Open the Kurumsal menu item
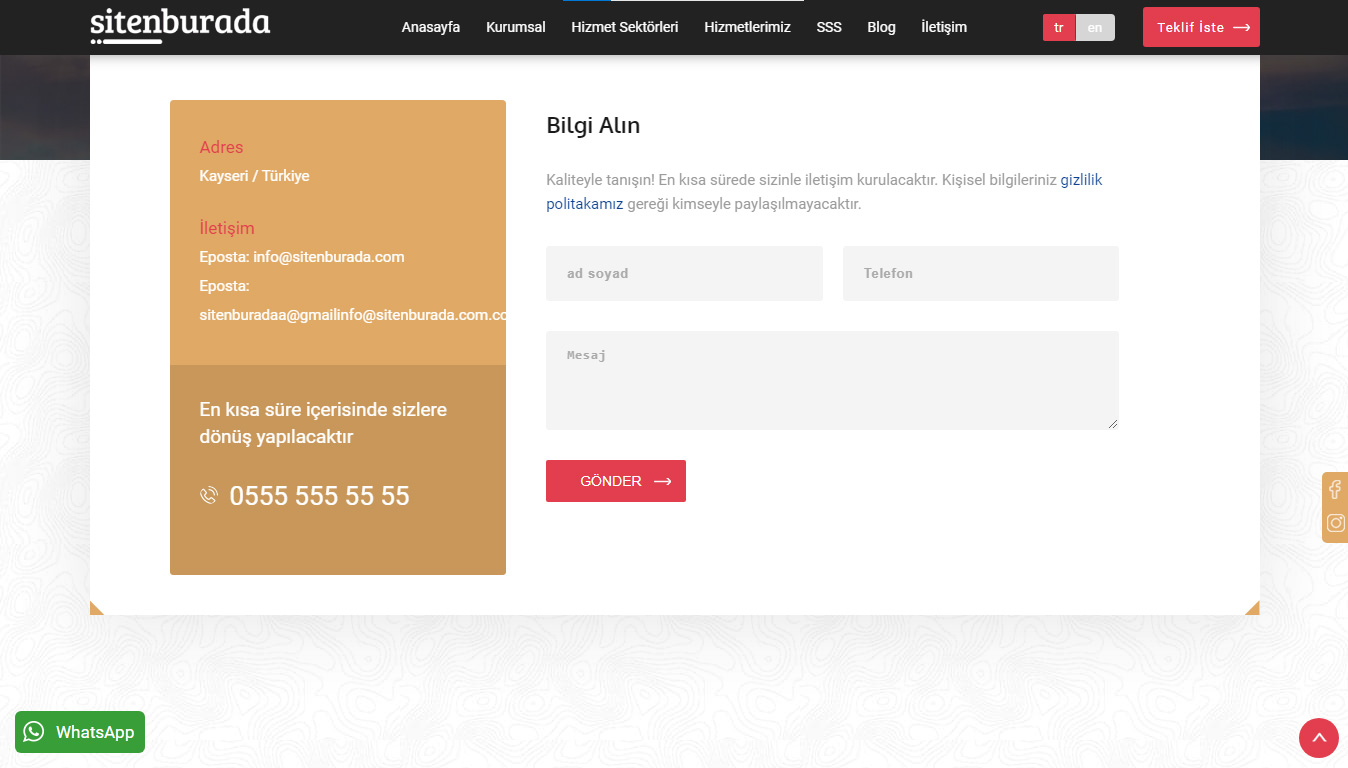The image size is (1348, 768). 516,27
